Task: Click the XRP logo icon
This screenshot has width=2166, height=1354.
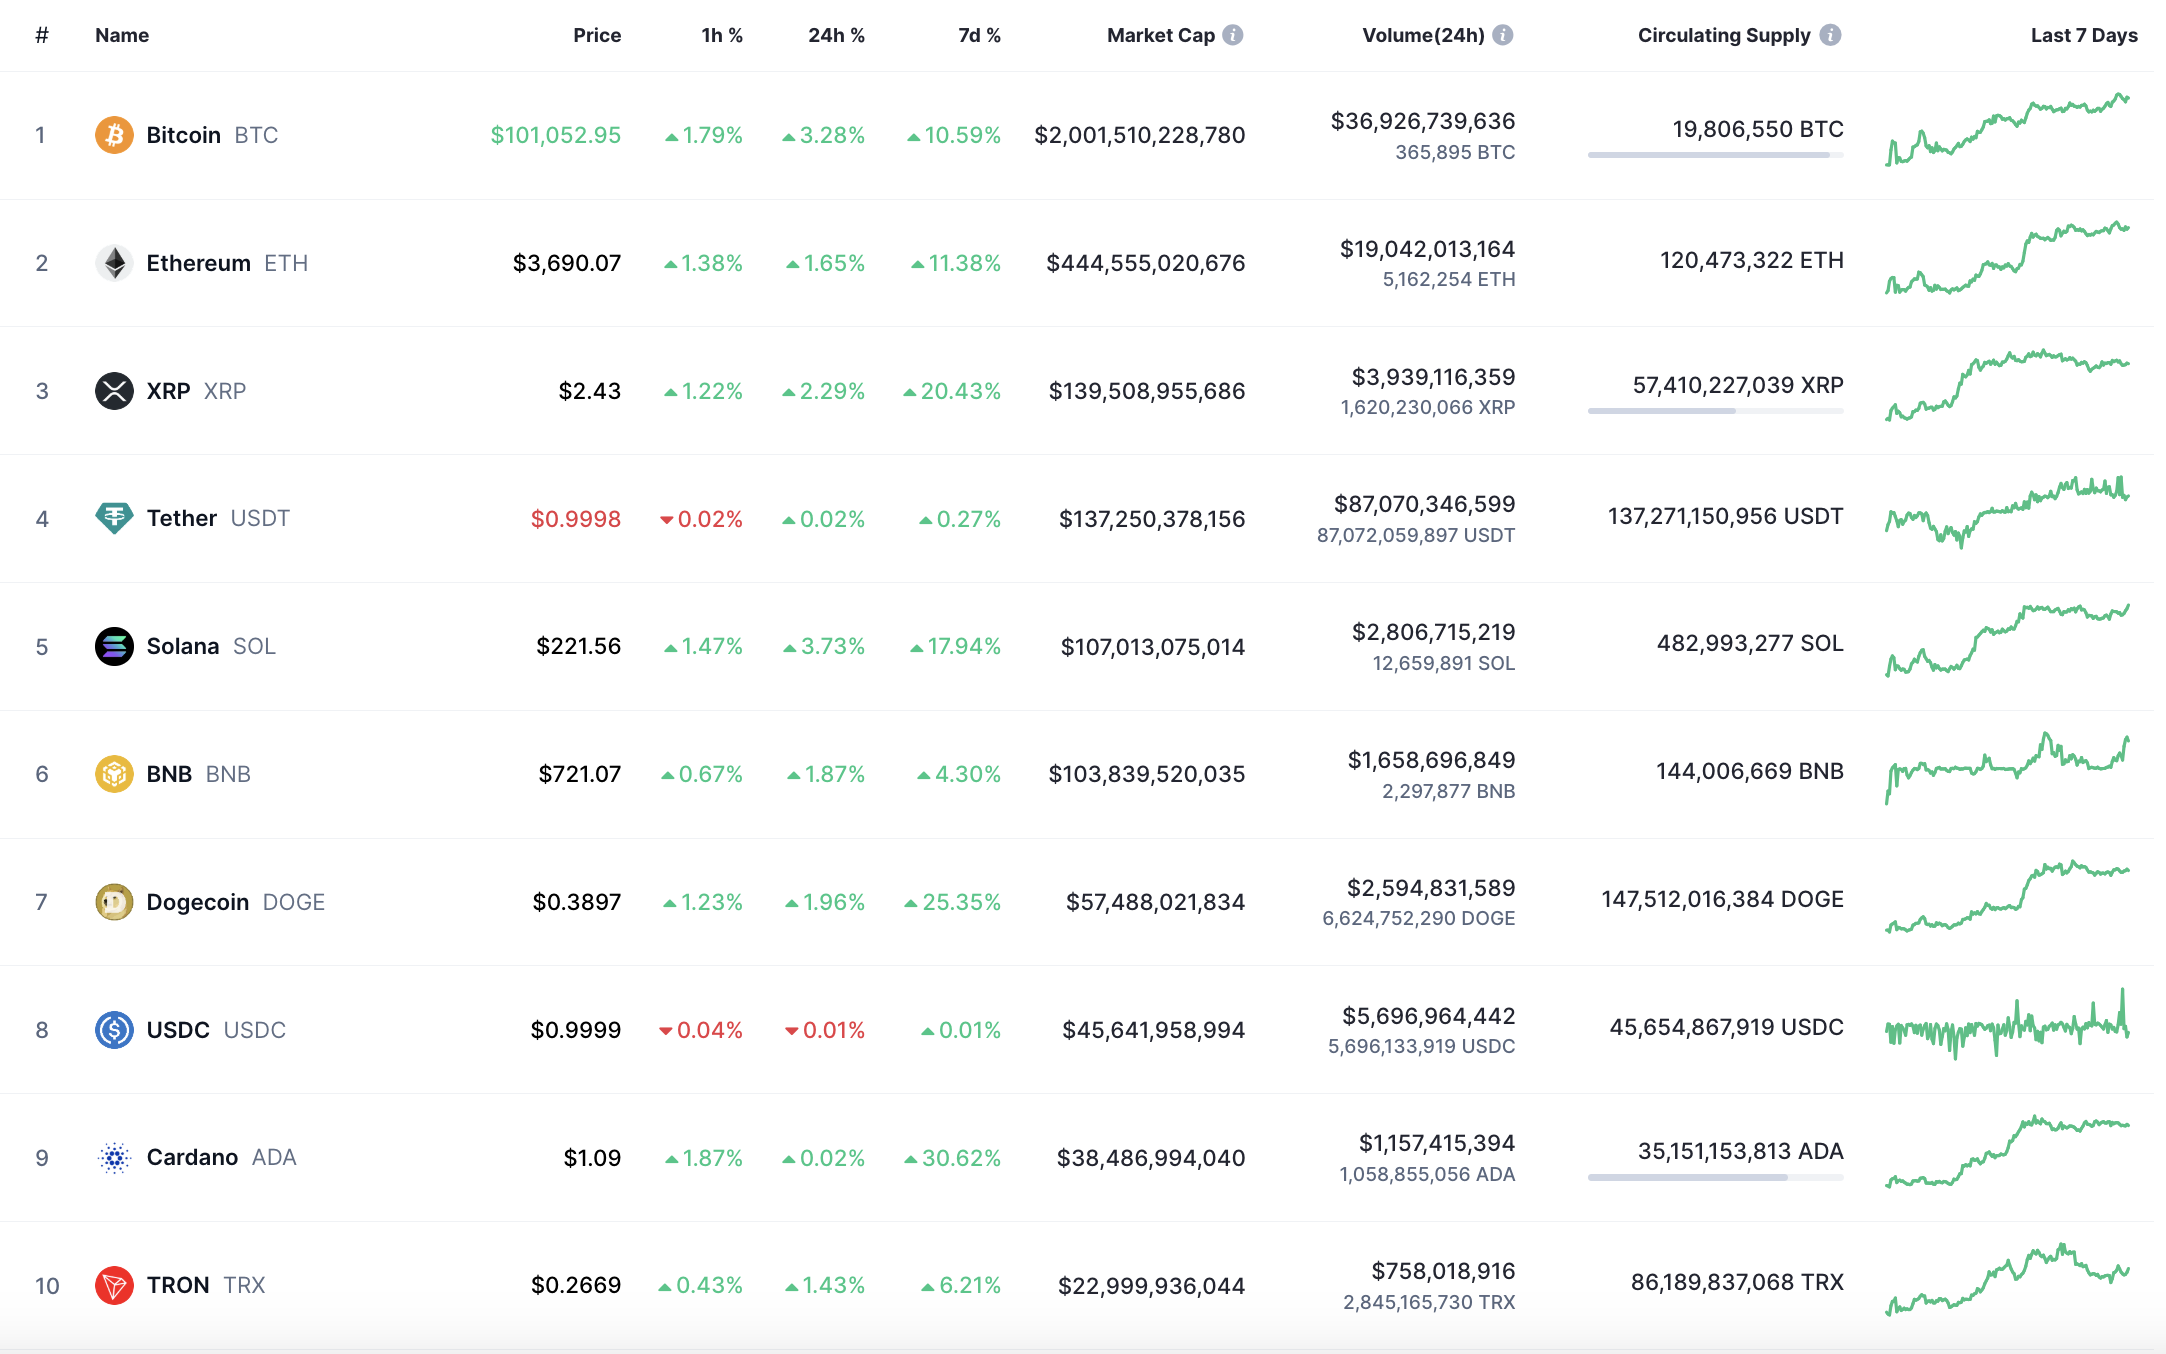Action: tap(114, 391)
